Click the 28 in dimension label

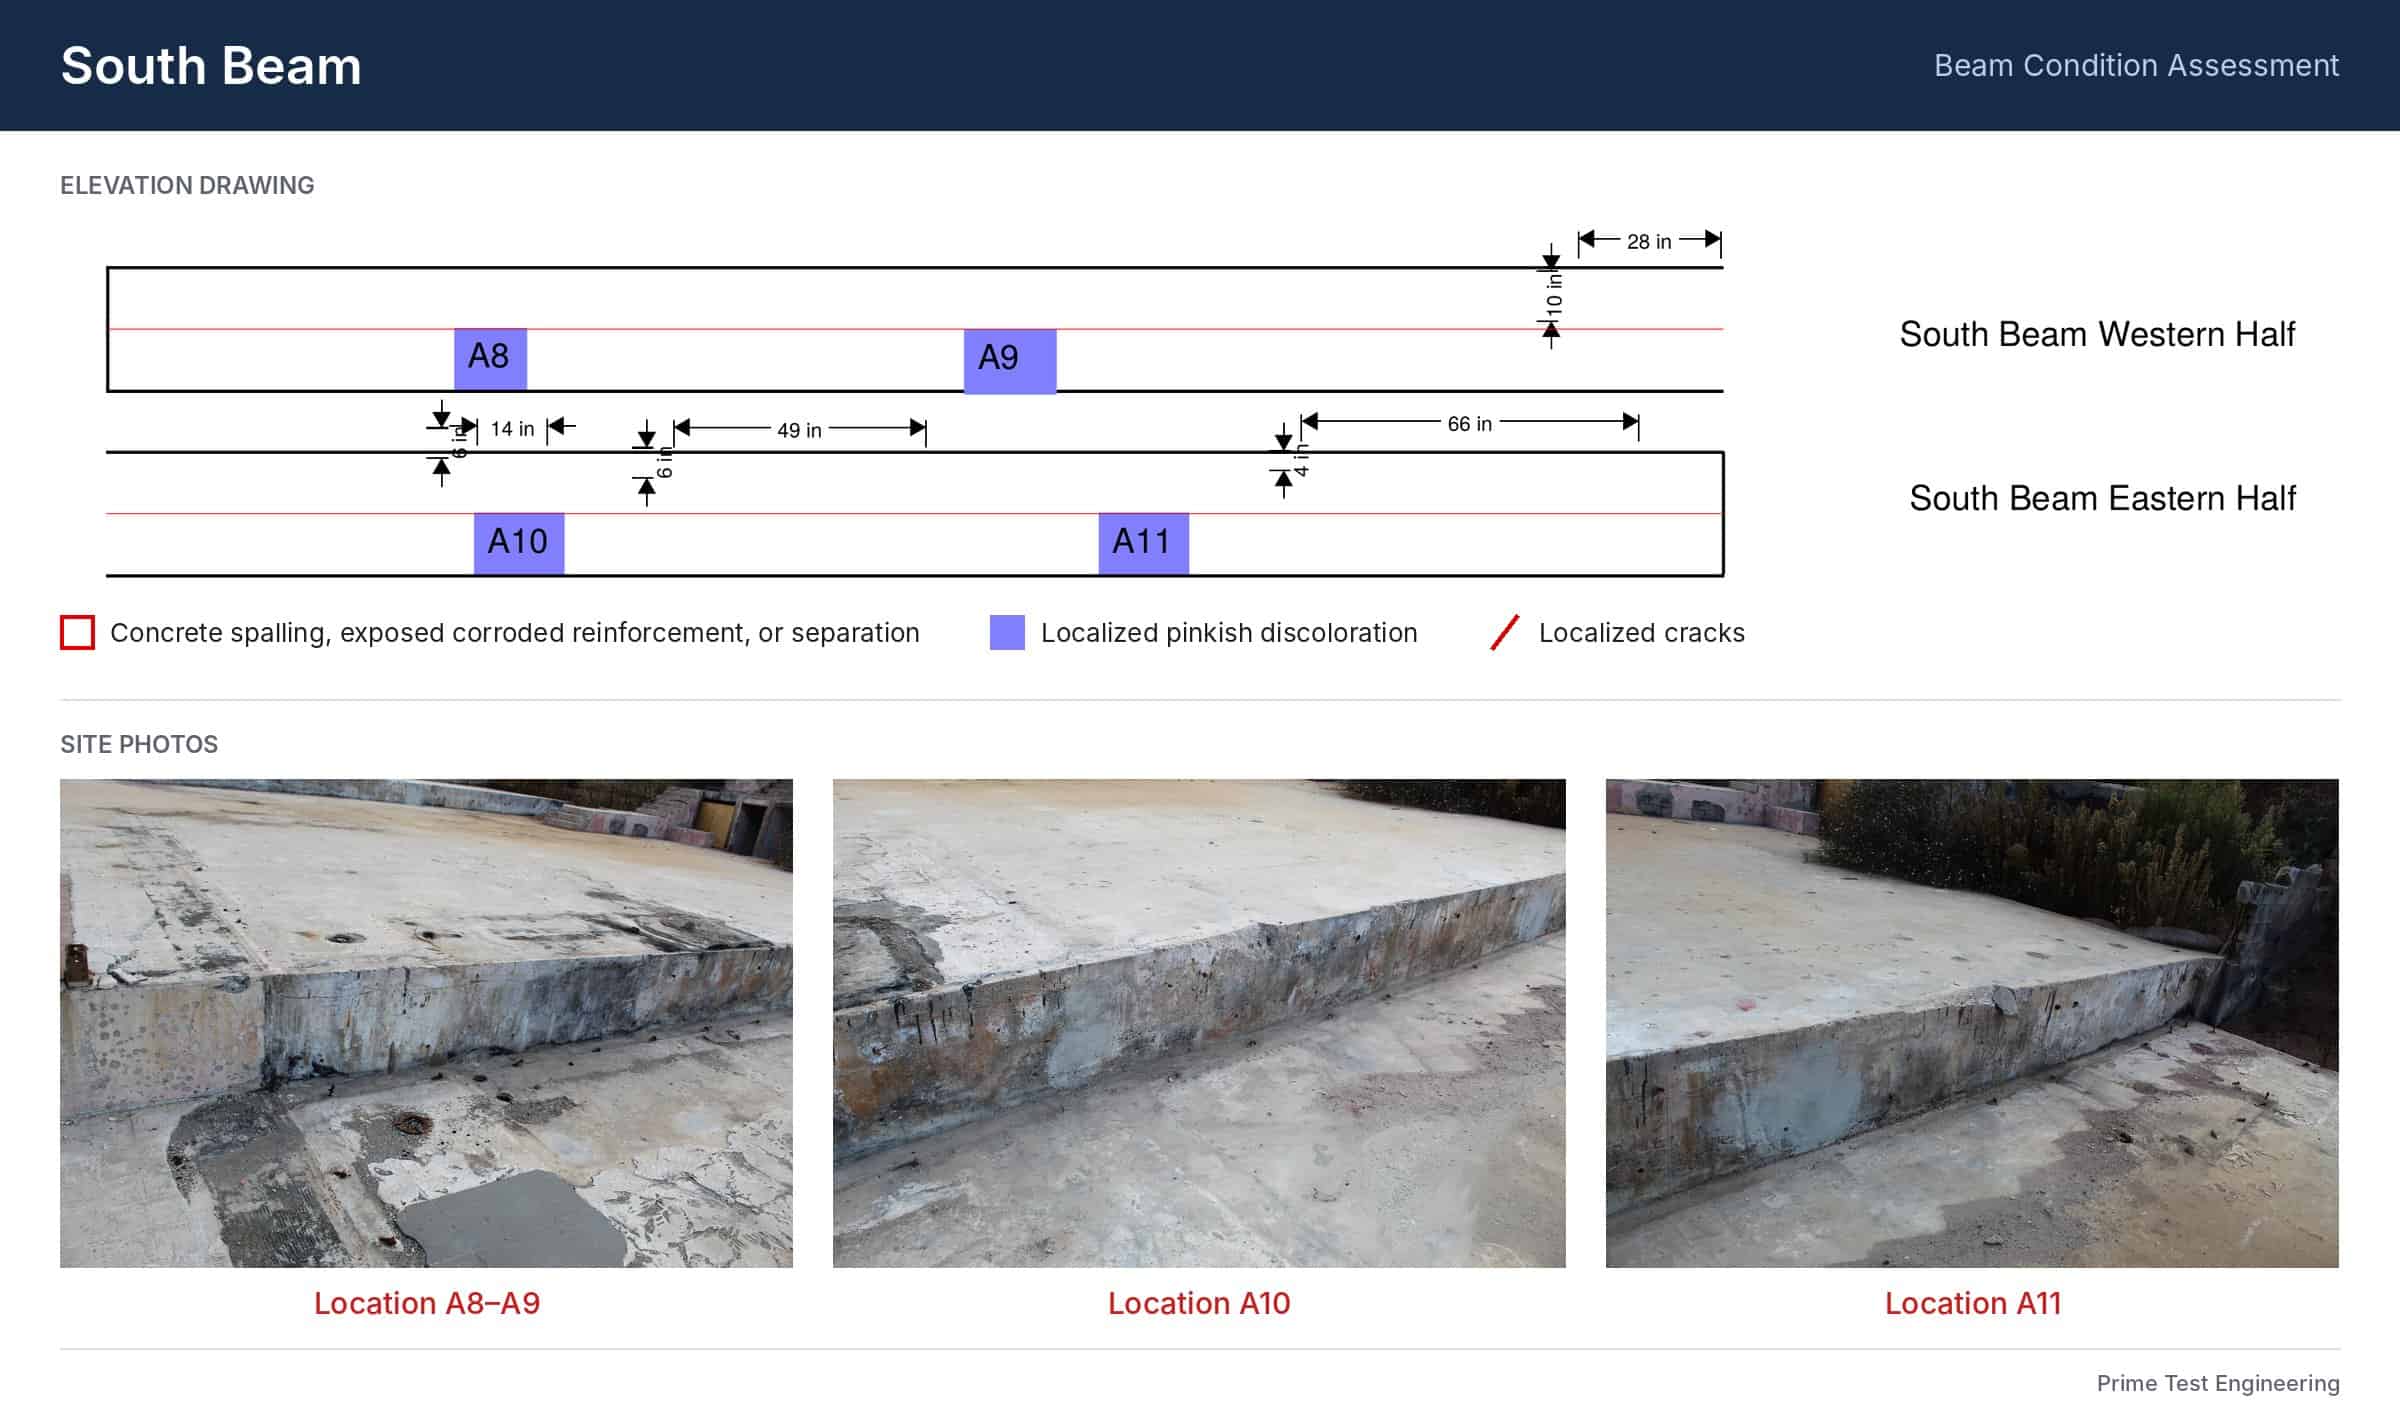click(x=1649, y=241)
